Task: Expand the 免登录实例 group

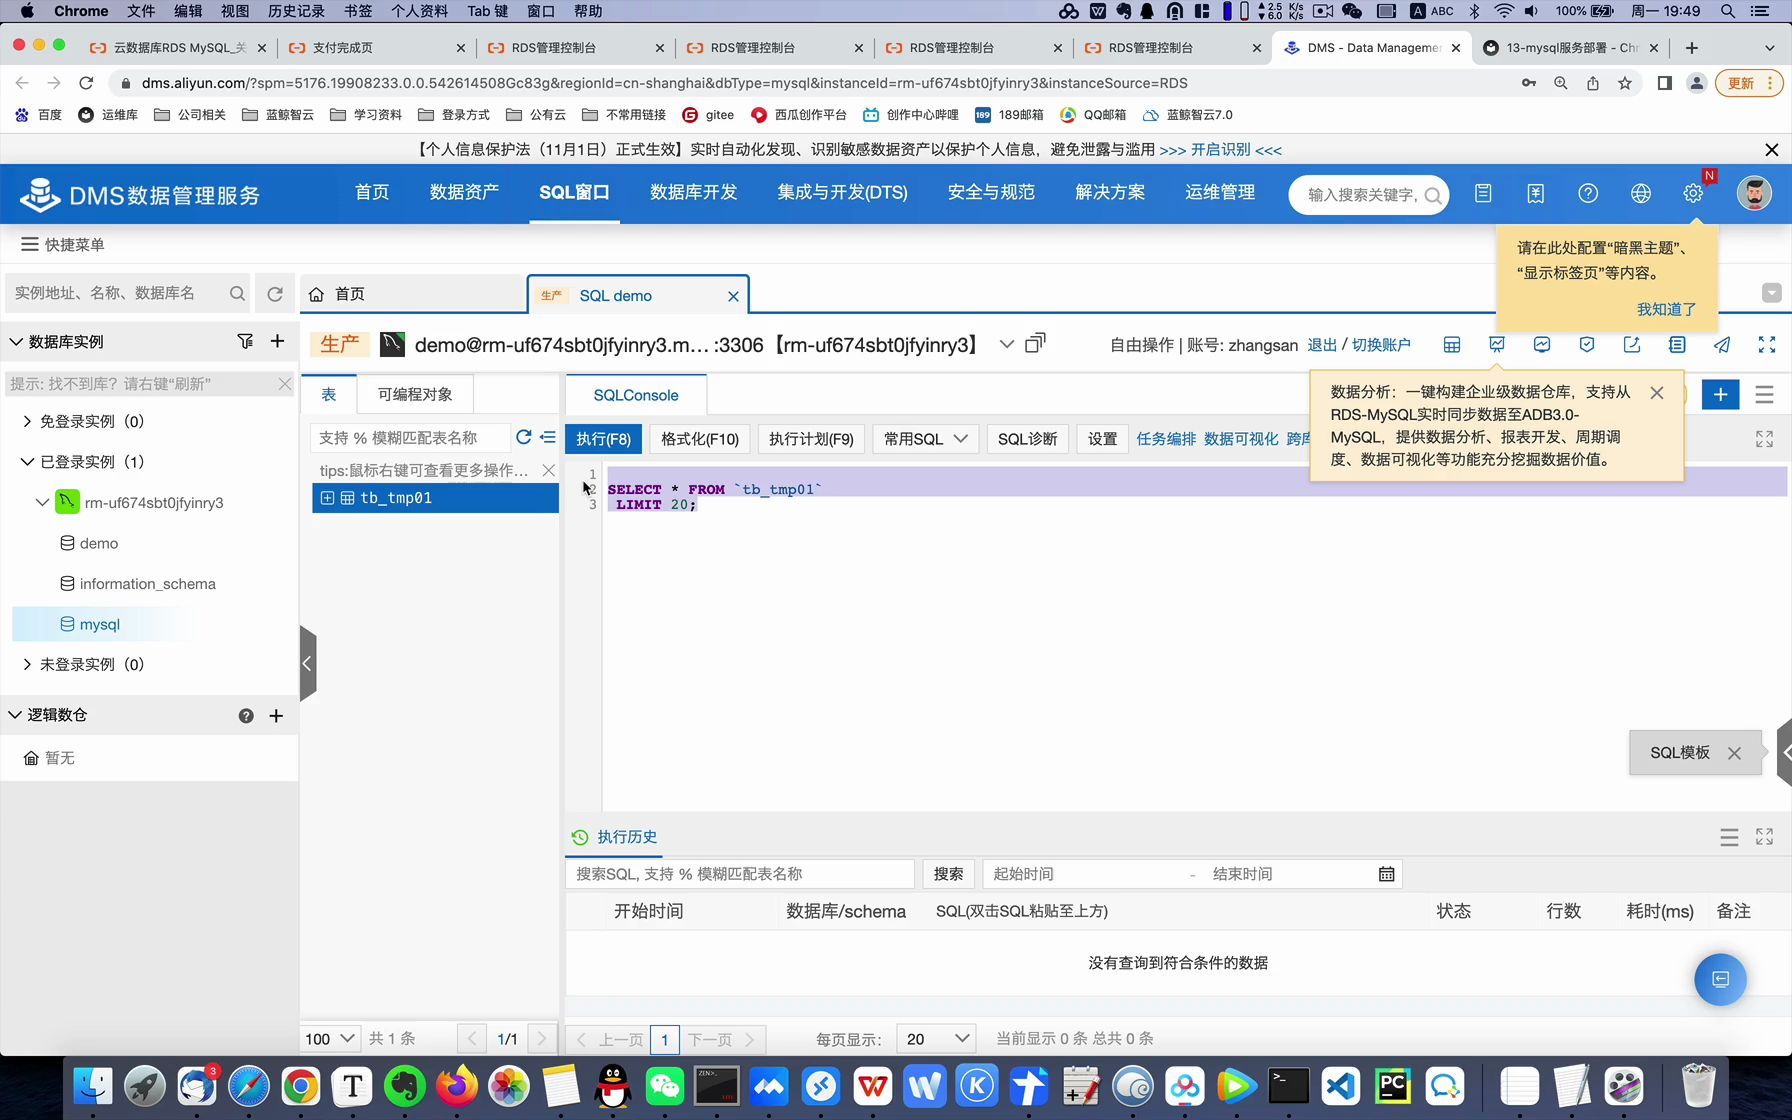Action: click(x=27, y=422)
